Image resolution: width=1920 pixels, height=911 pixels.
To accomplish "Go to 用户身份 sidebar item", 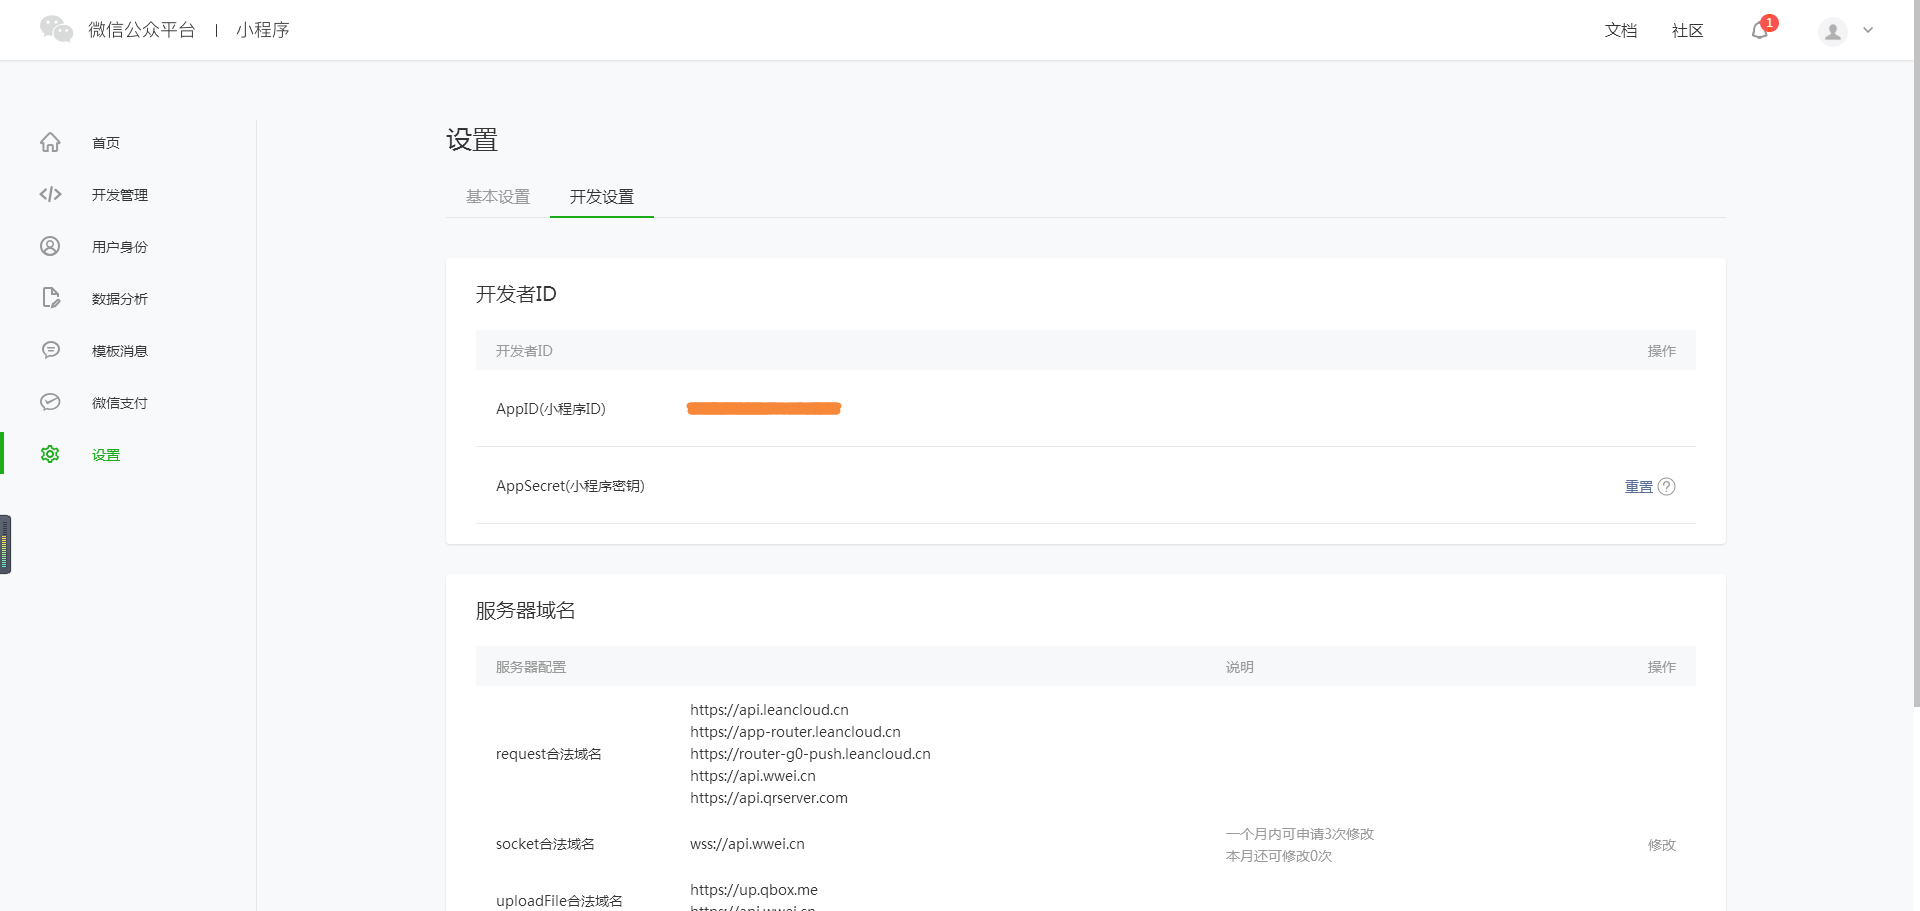I will (x=120, y=247).
